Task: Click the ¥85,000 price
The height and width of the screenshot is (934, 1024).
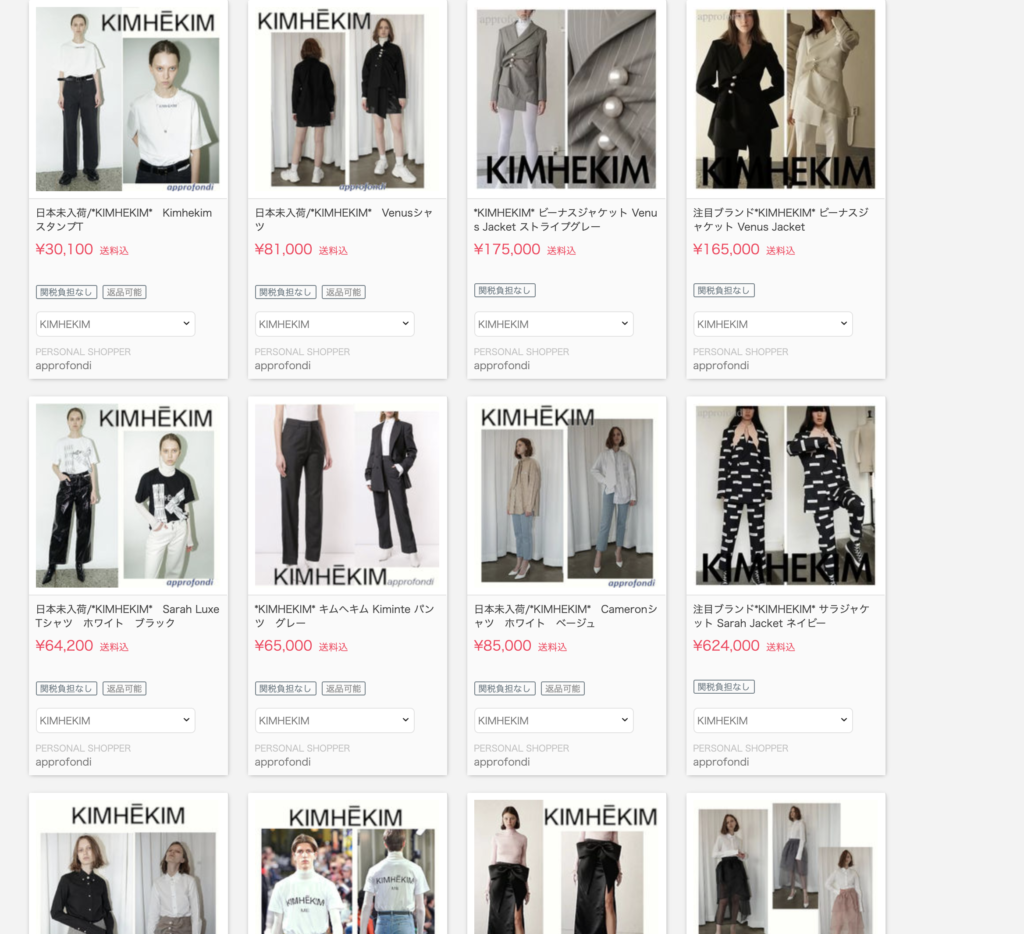Action: pos(502,646)
